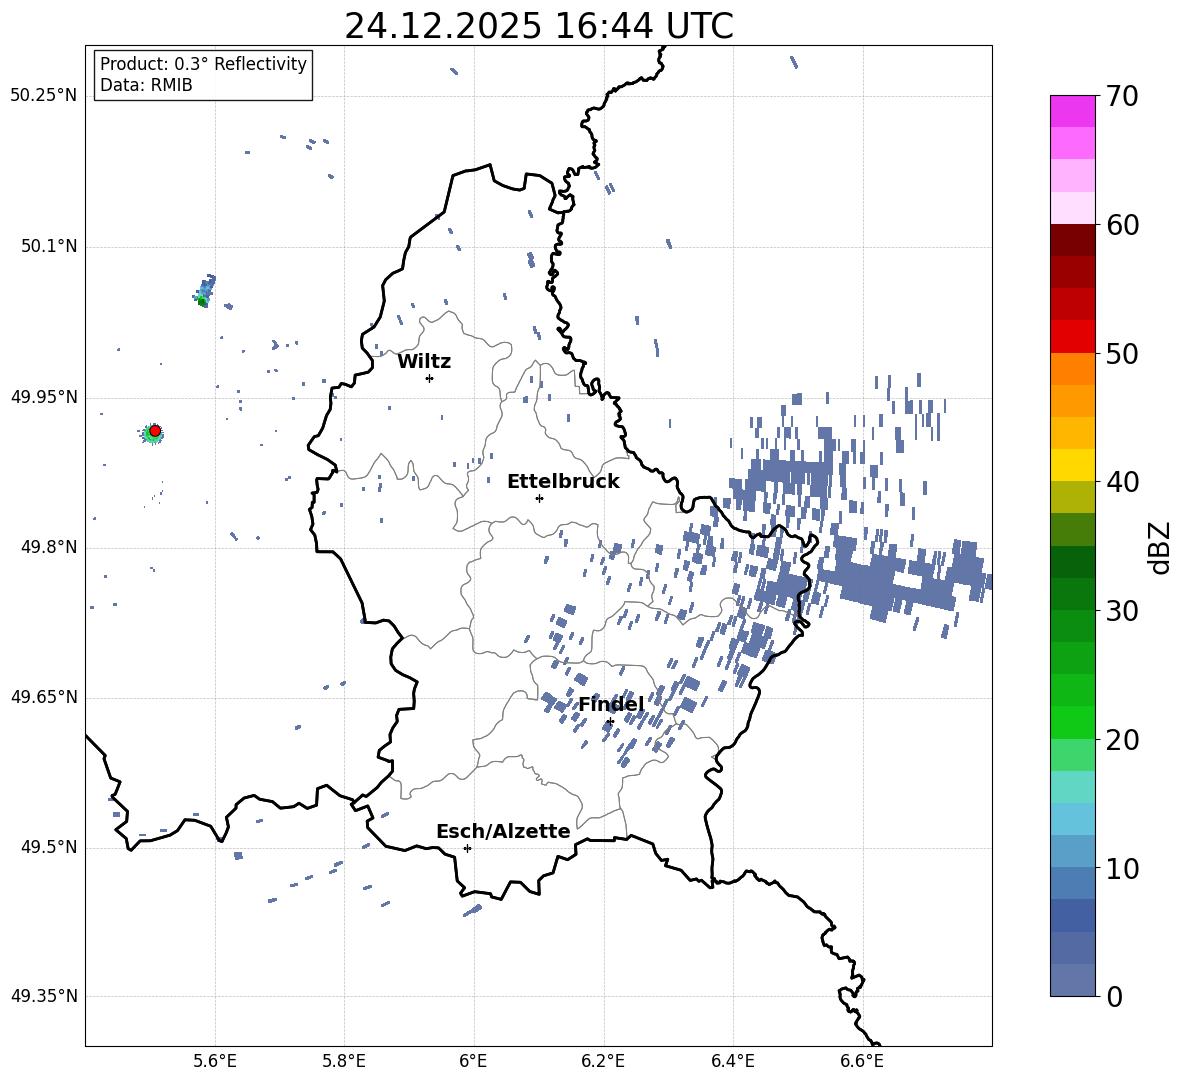Click the 5.6°E longitude label
This screenshot has height=1081, width=1184.
(215, 1061)
